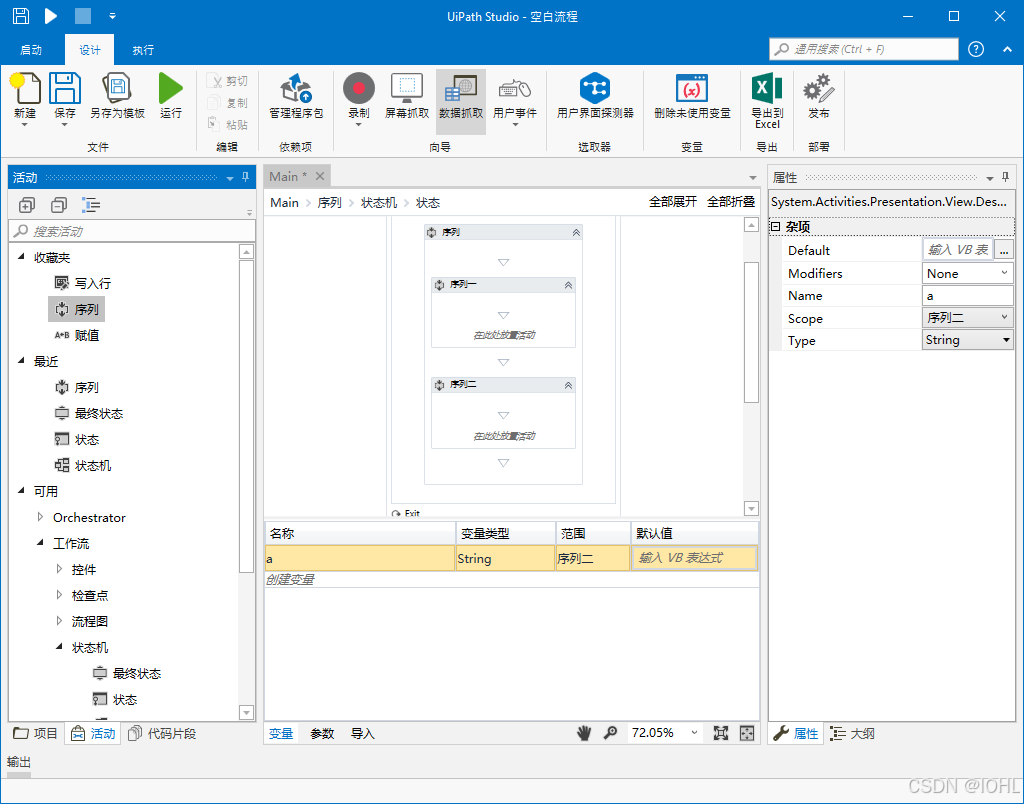The width and height of the screenshot is (1024, 804).
Task: Open the 72.05% zoom dropdown
Action: click(x=694, y=733)
